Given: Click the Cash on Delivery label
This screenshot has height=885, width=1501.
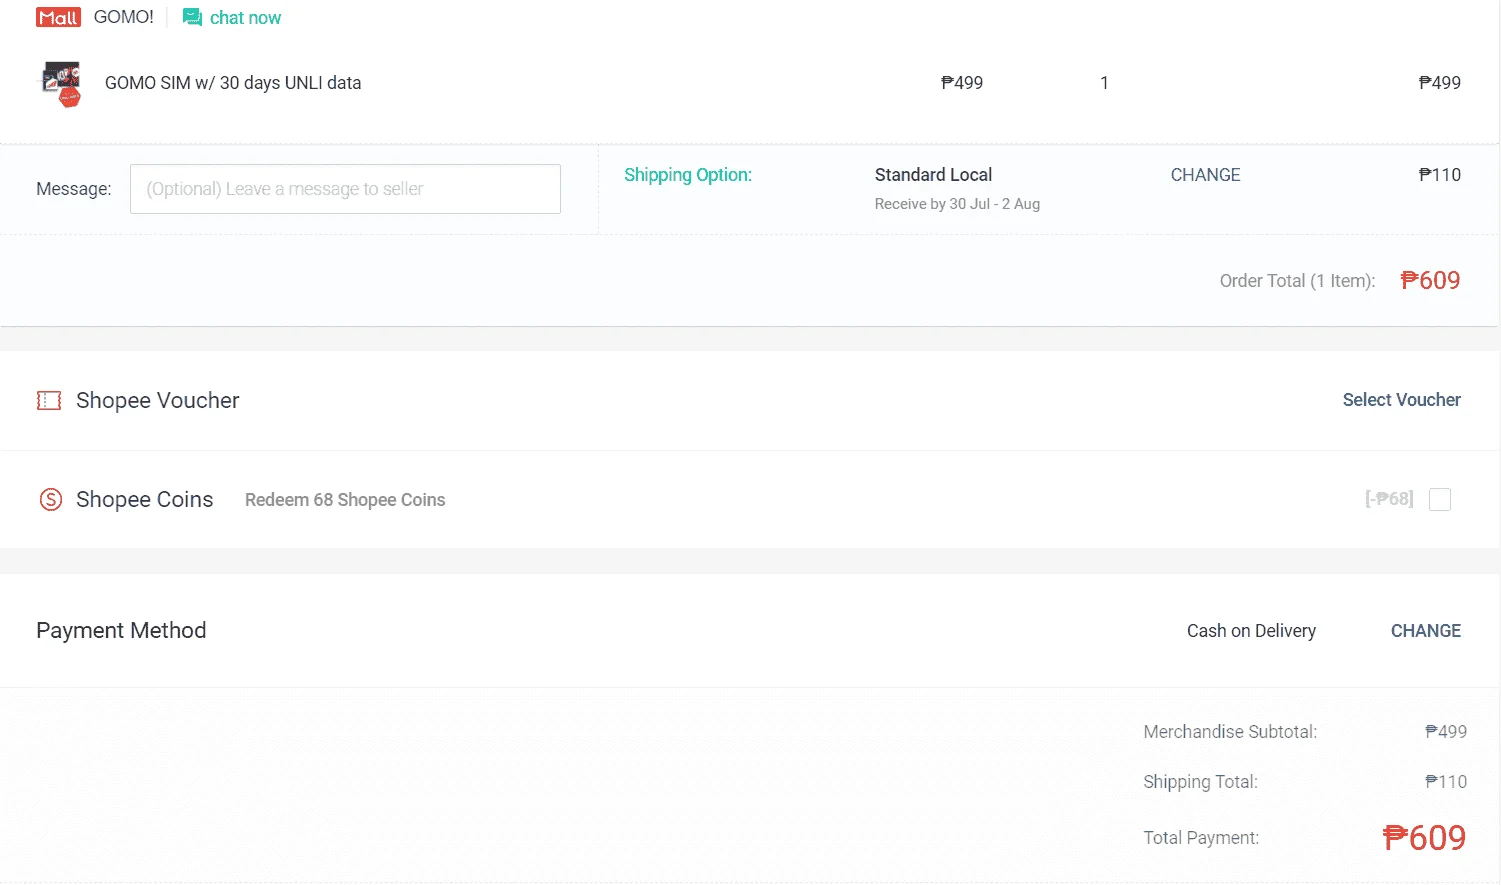Looking at the screenshot, I should 1251,631.
